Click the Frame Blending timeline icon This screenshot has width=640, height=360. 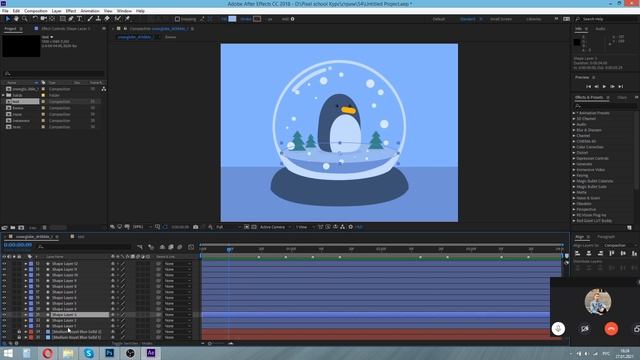click(x=171, y=247)
